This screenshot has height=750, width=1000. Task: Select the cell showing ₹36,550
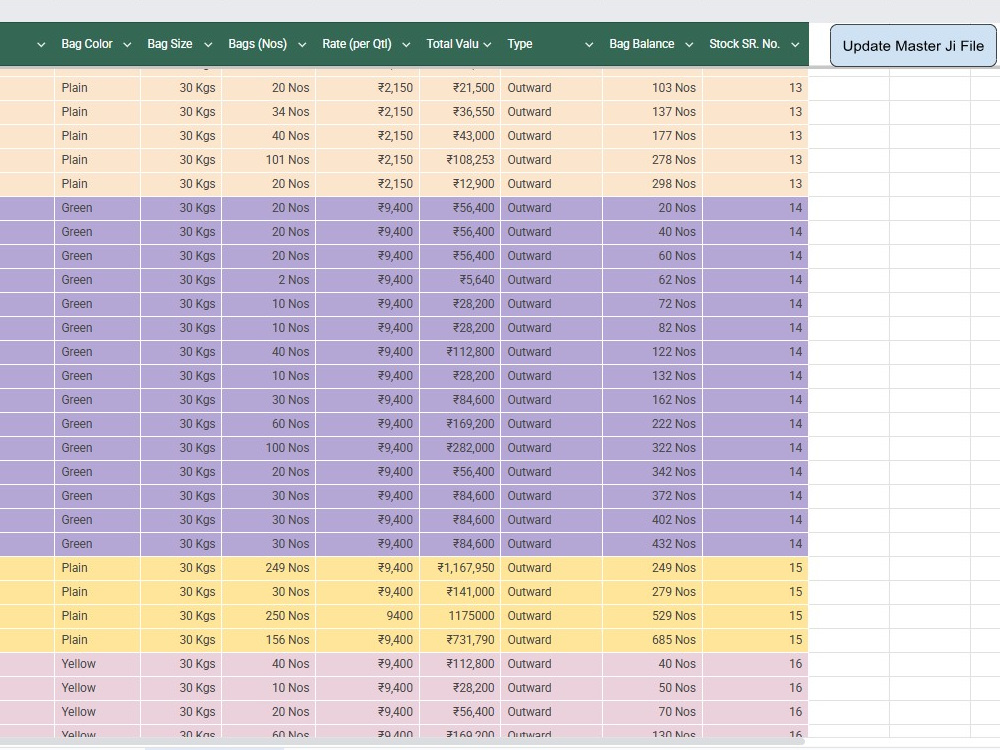(460, 112)
